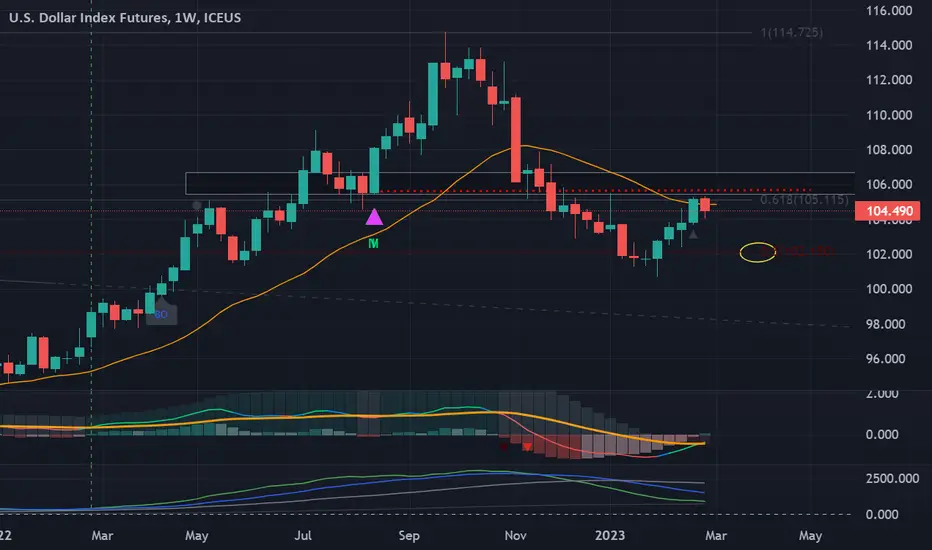This screenshot has width=932, height=550.
Task: Click the May 2022 time axis label
Action: (x=197, y=536)
